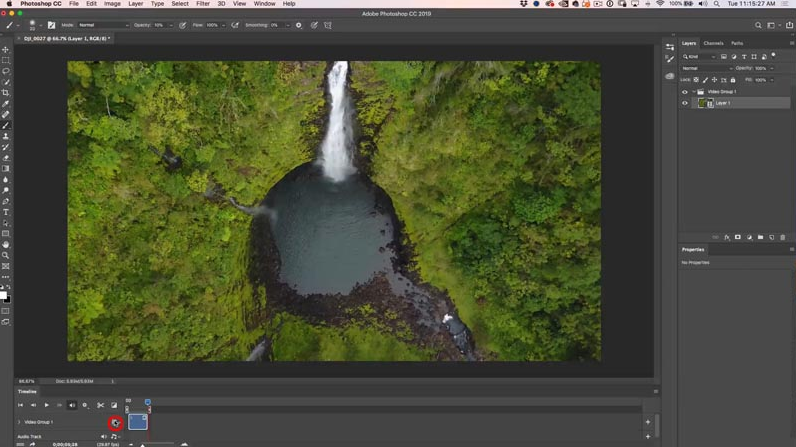Toggle lock all padlock icon
This screenshot has height=447, width=796.
(x=733, y=80)
